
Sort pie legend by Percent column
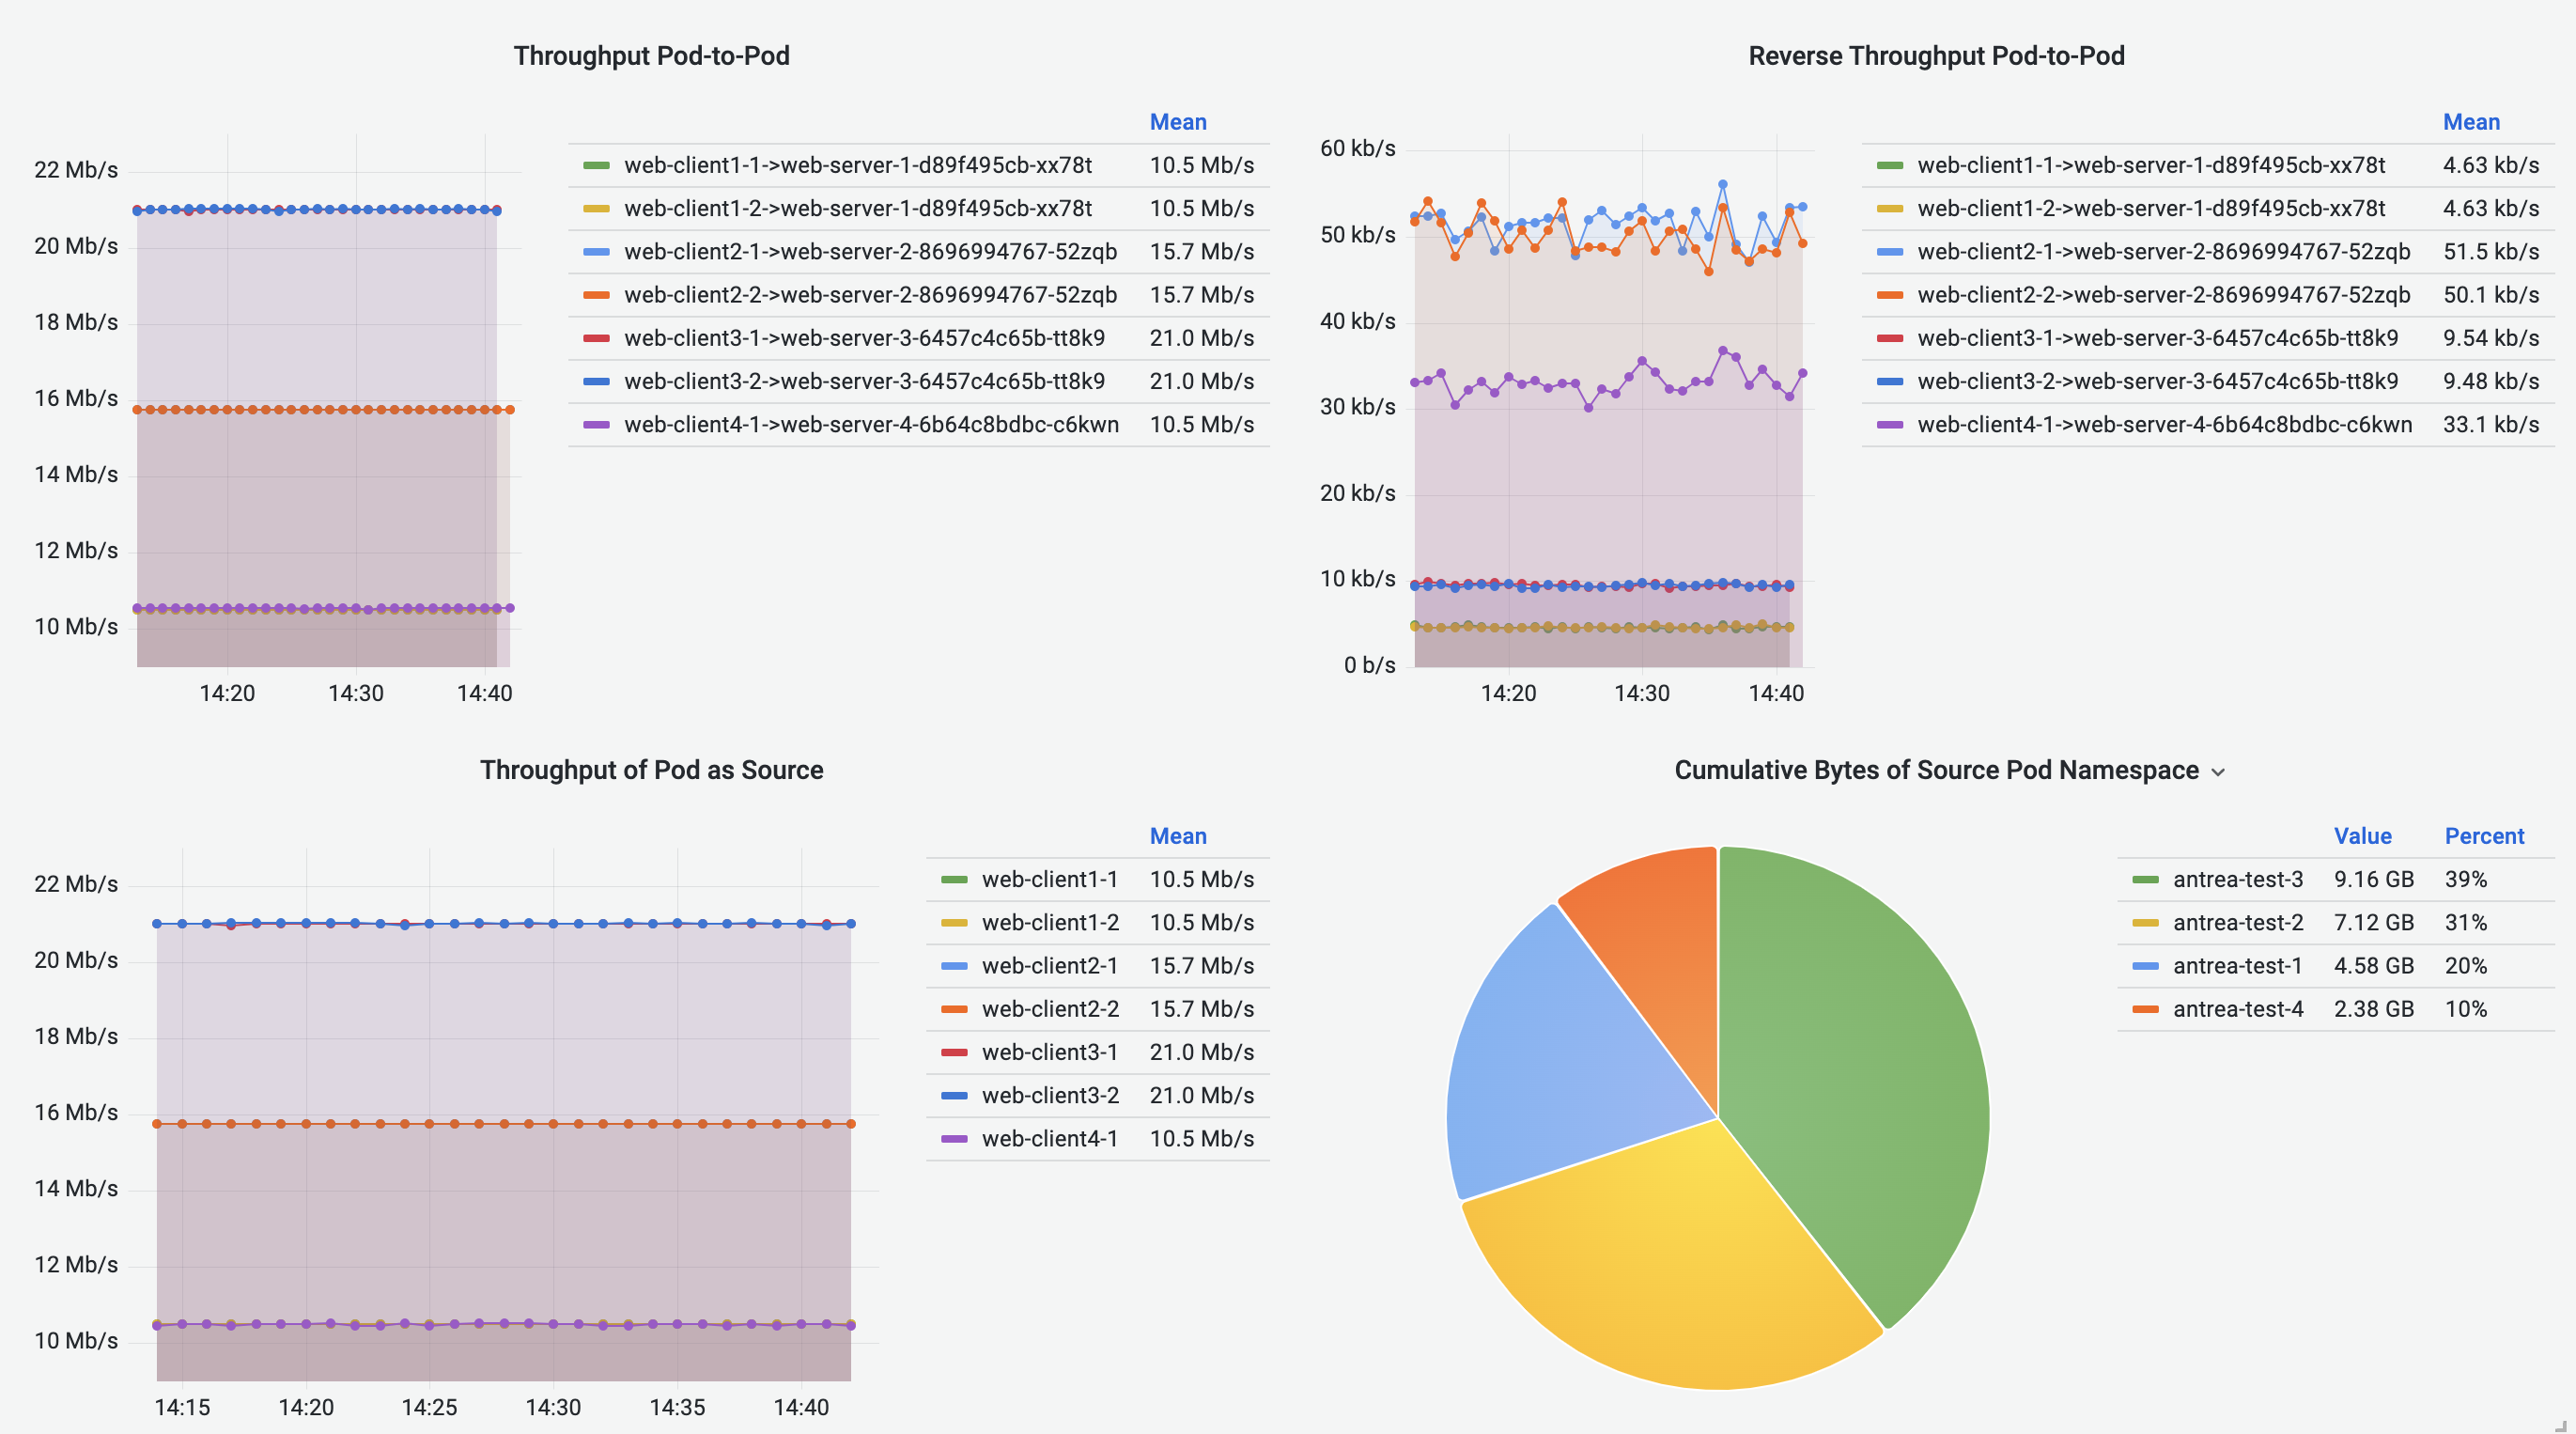pyautogui.click(x=2484, y=836)
